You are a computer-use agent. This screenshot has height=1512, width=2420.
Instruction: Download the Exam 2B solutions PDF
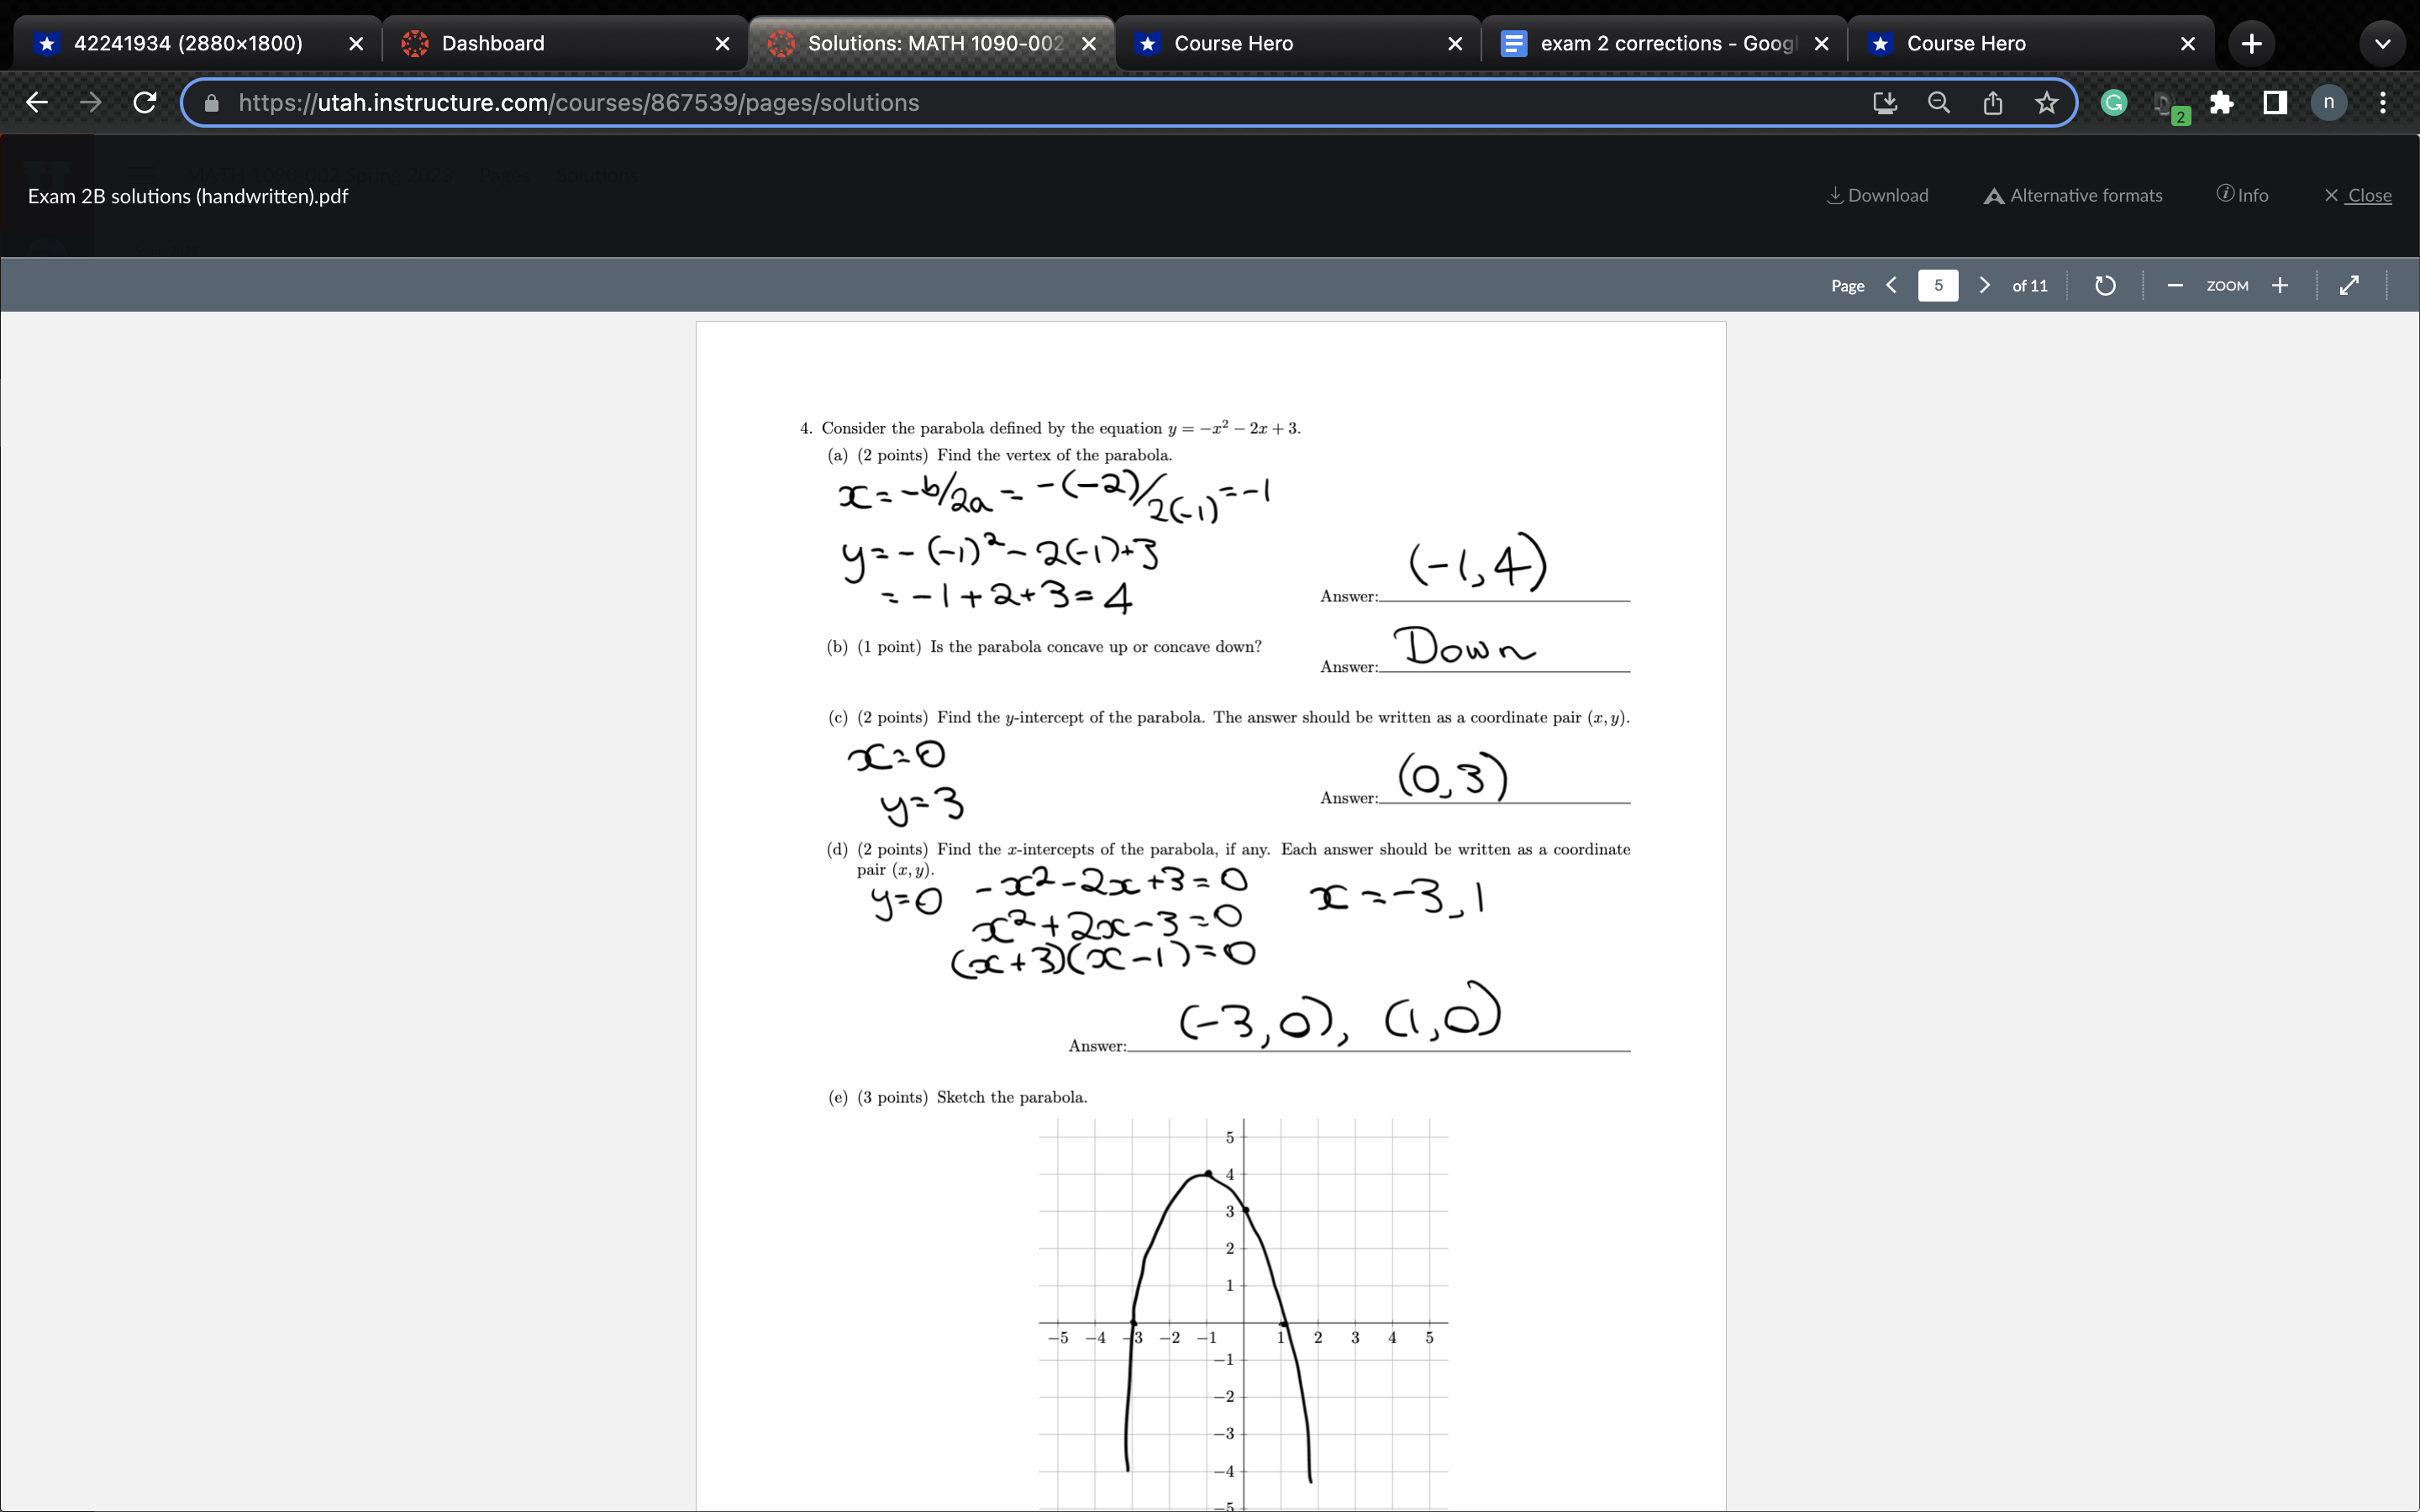pos(1877,195)
